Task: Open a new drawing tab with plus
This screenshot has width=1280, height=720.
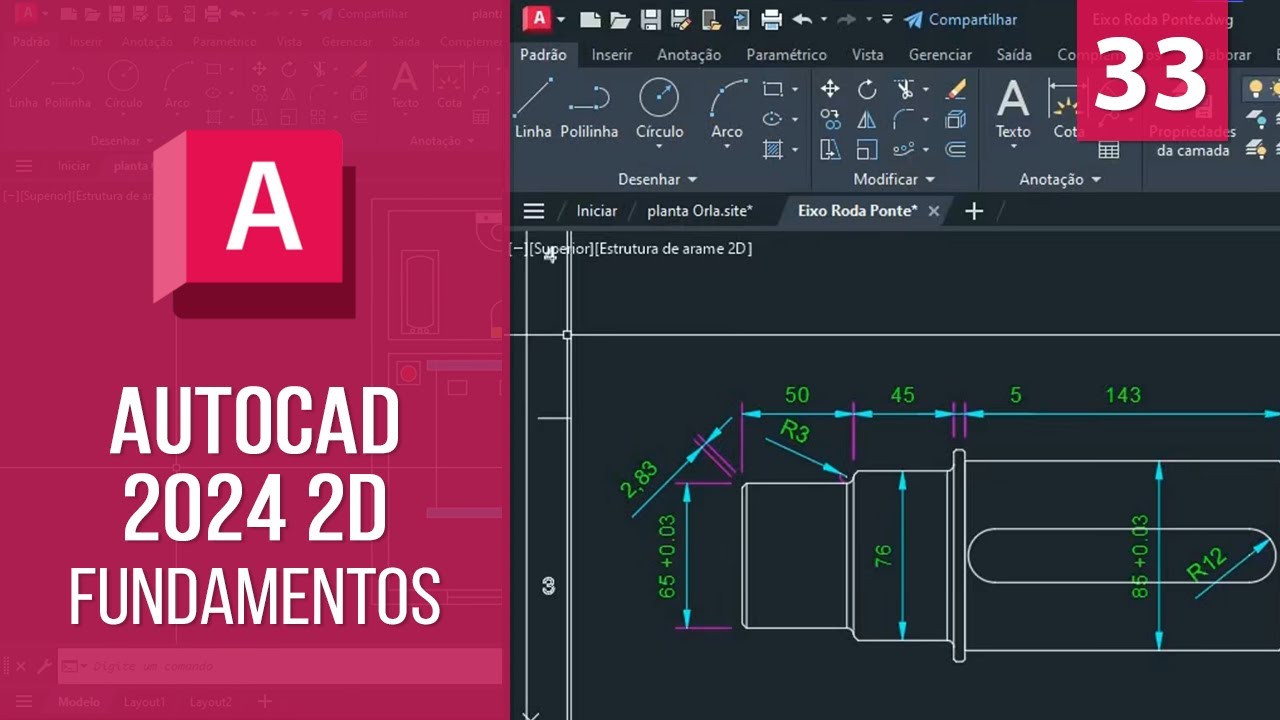Action: [973, 211]
